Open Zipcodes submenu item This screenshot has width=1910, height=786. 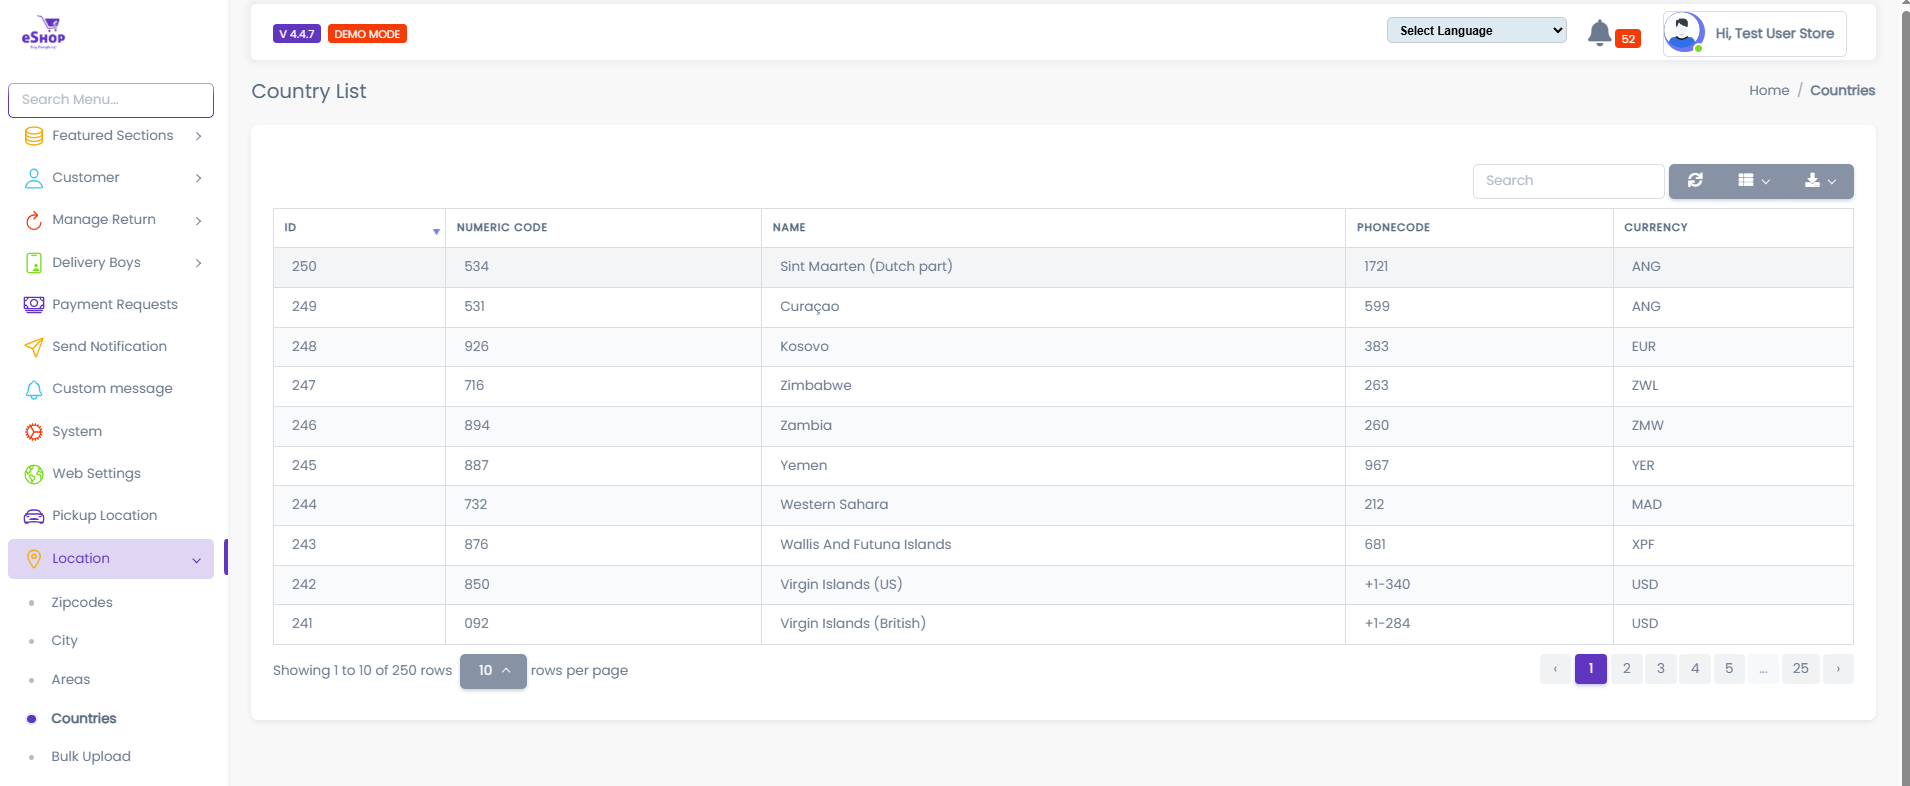(82, 602)
